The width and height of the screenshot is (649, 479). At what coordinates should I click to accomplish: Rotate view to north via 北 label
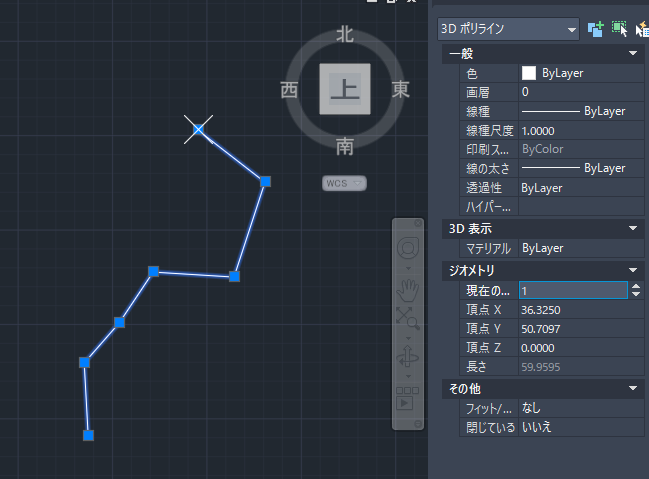pyautogui.click(x=345, y=35)
